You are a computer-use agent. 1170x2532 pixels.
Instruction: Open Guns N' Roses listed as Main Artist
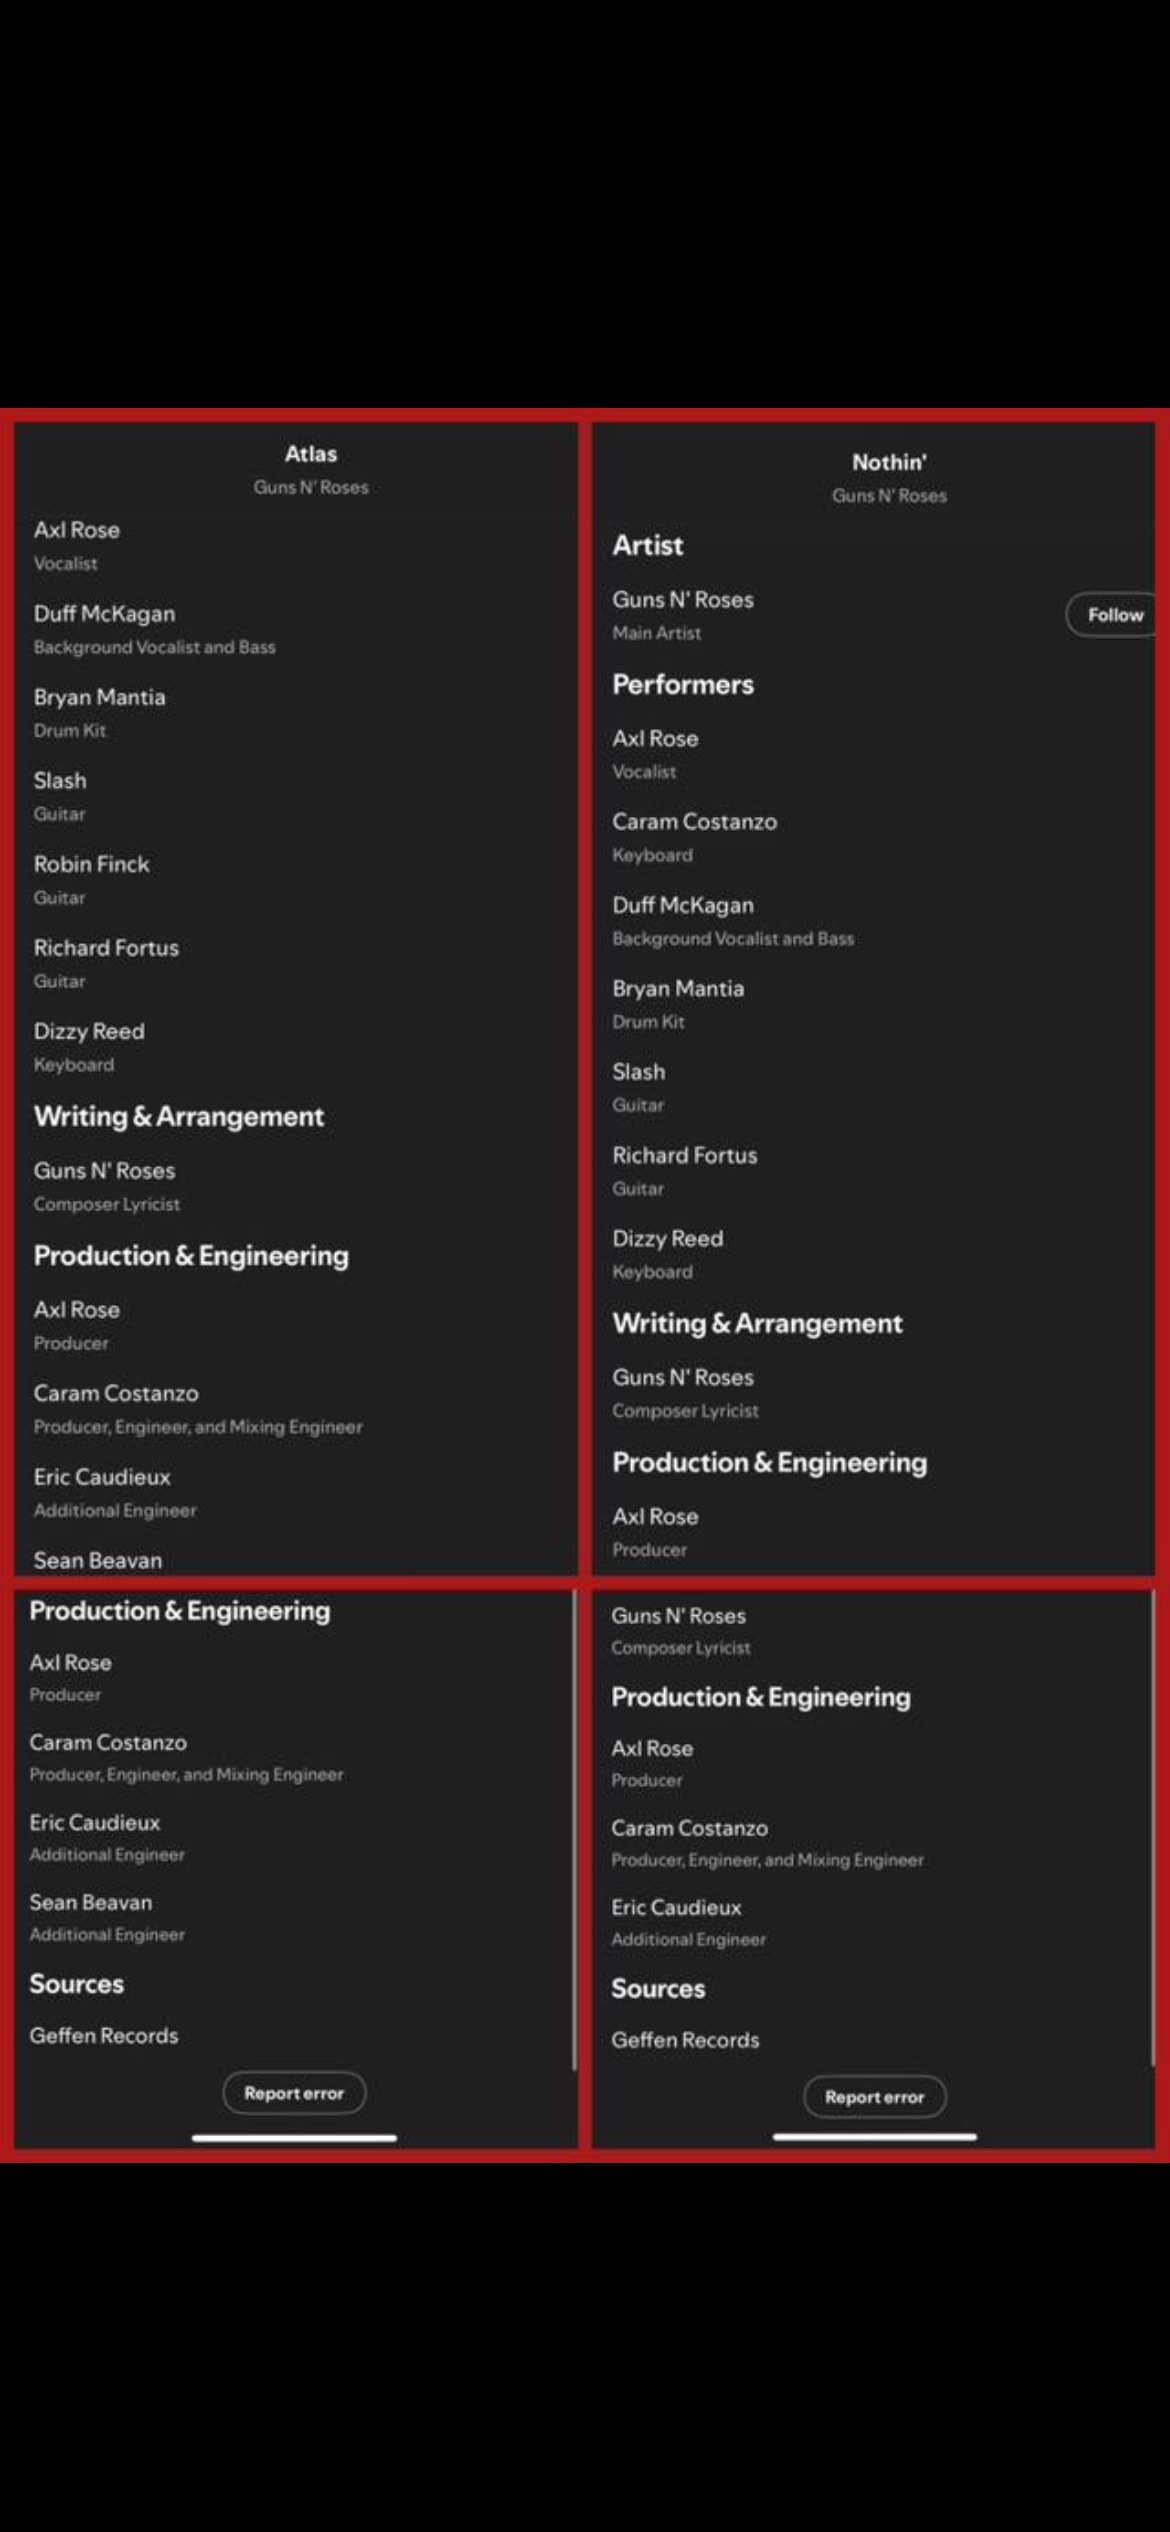pos(683,600)
